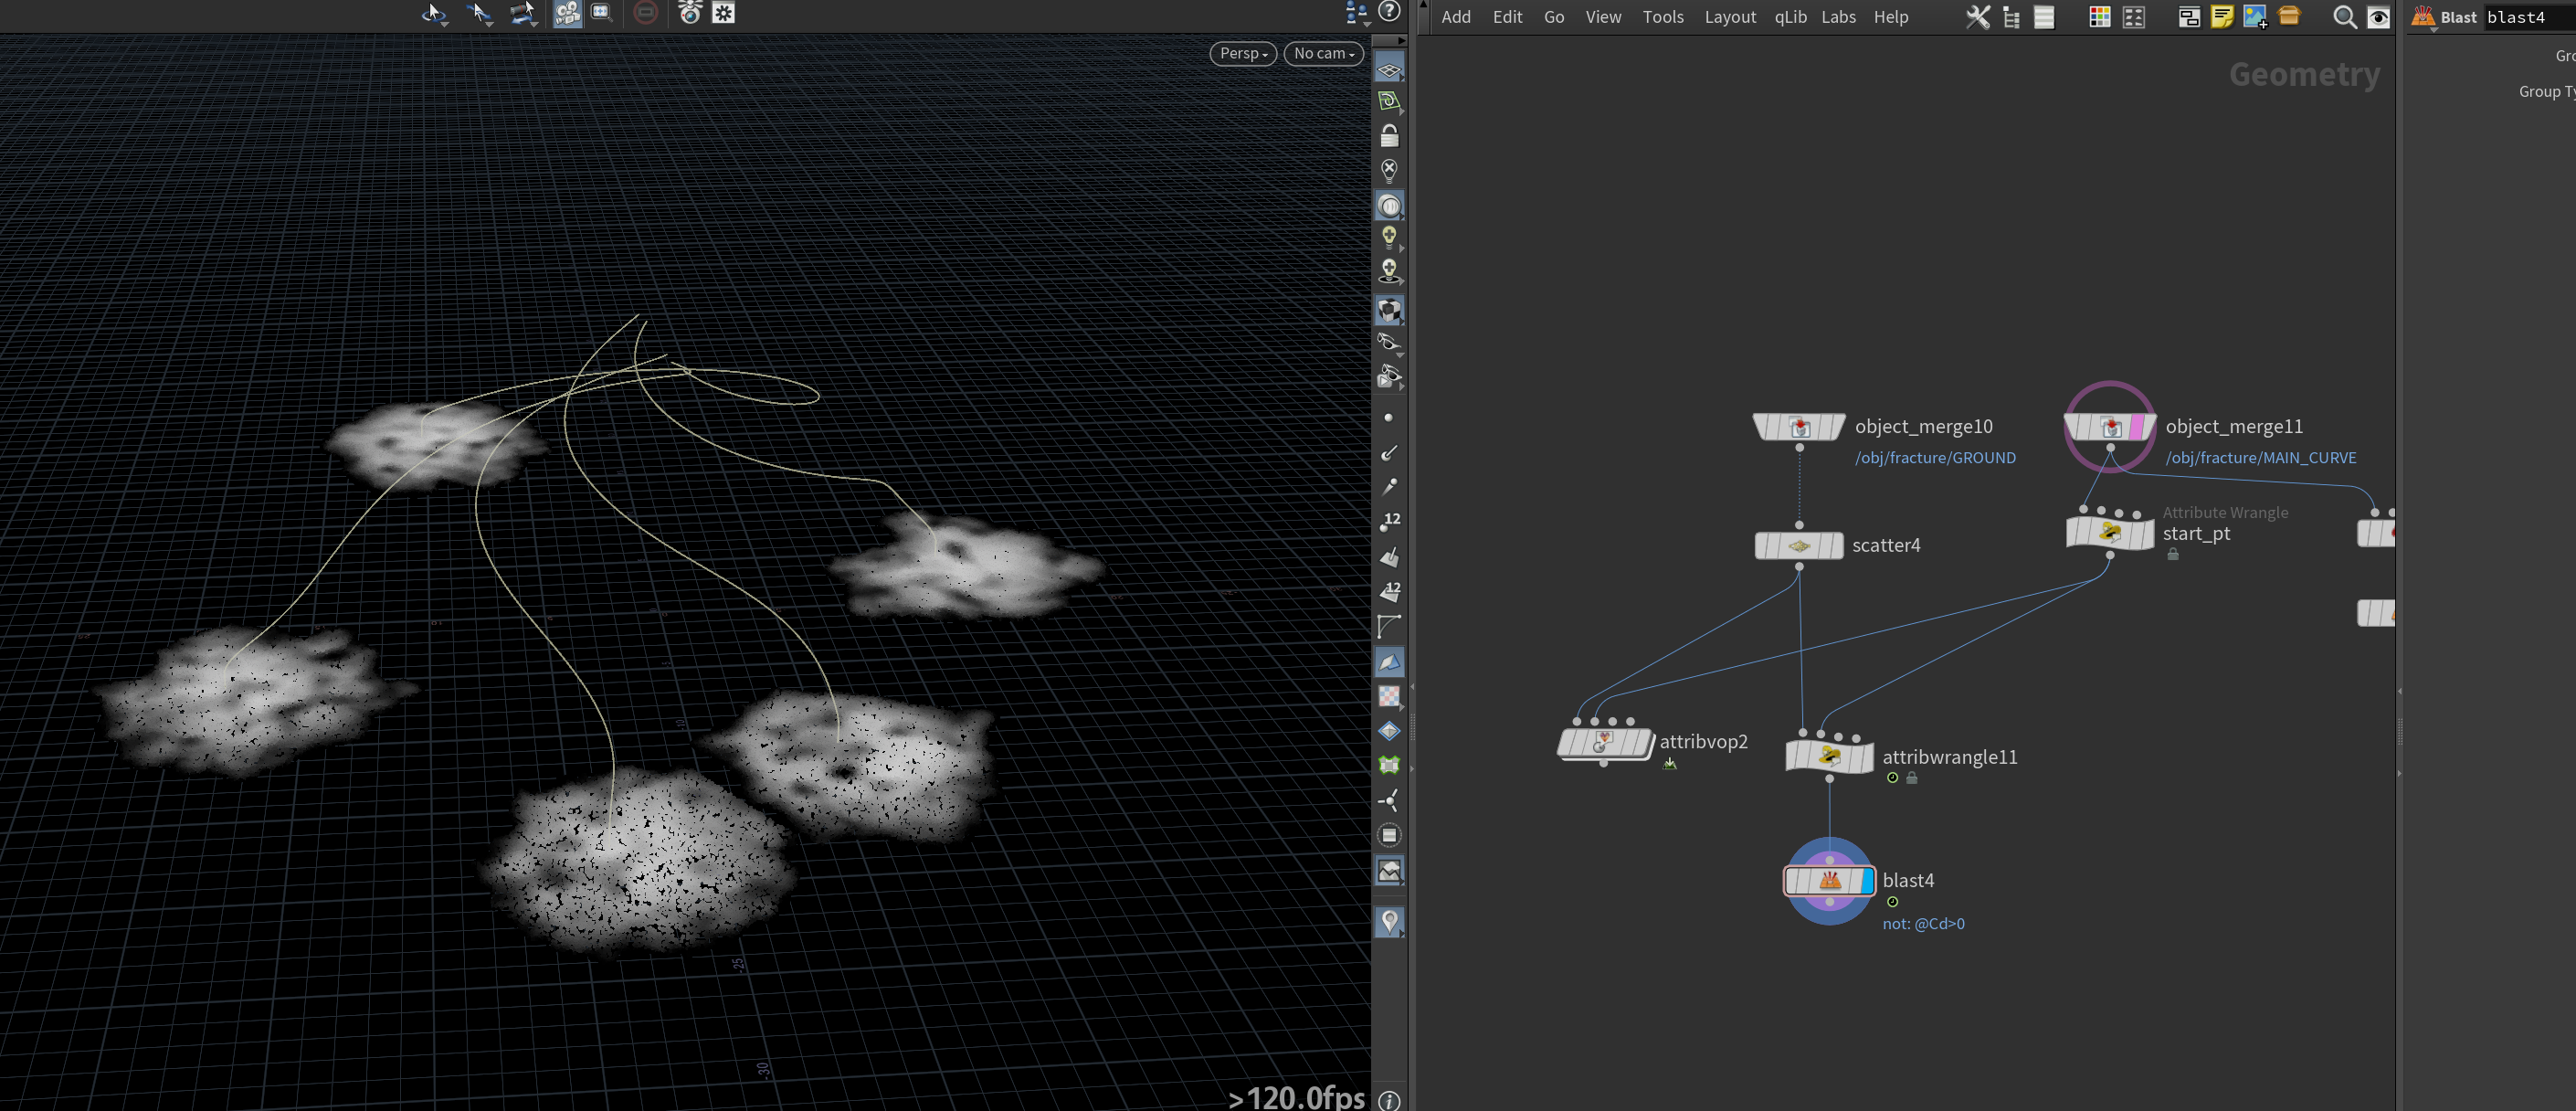Toggle the display flag on blast4 node

point(1866,881)
